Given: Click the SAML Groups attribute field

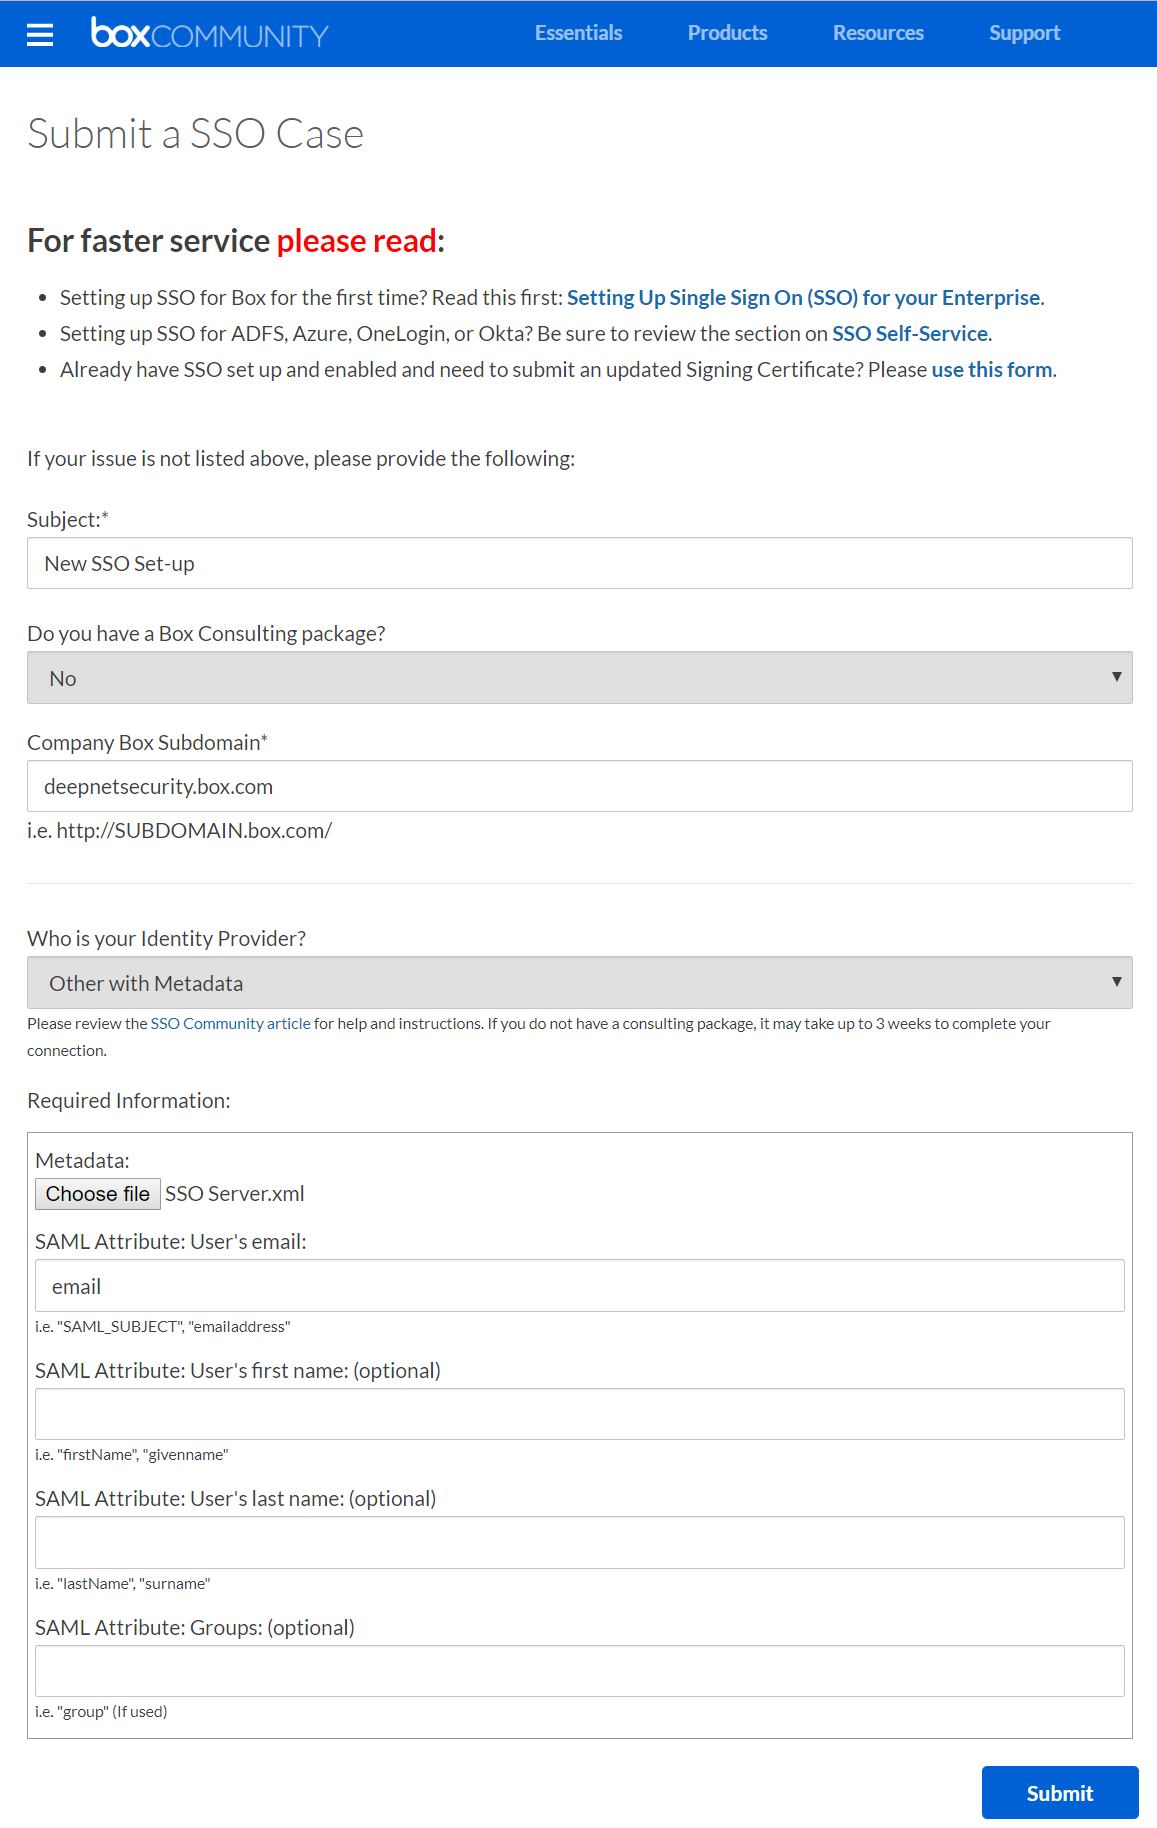Looking at the screenshot, I should pos(579,1671).
